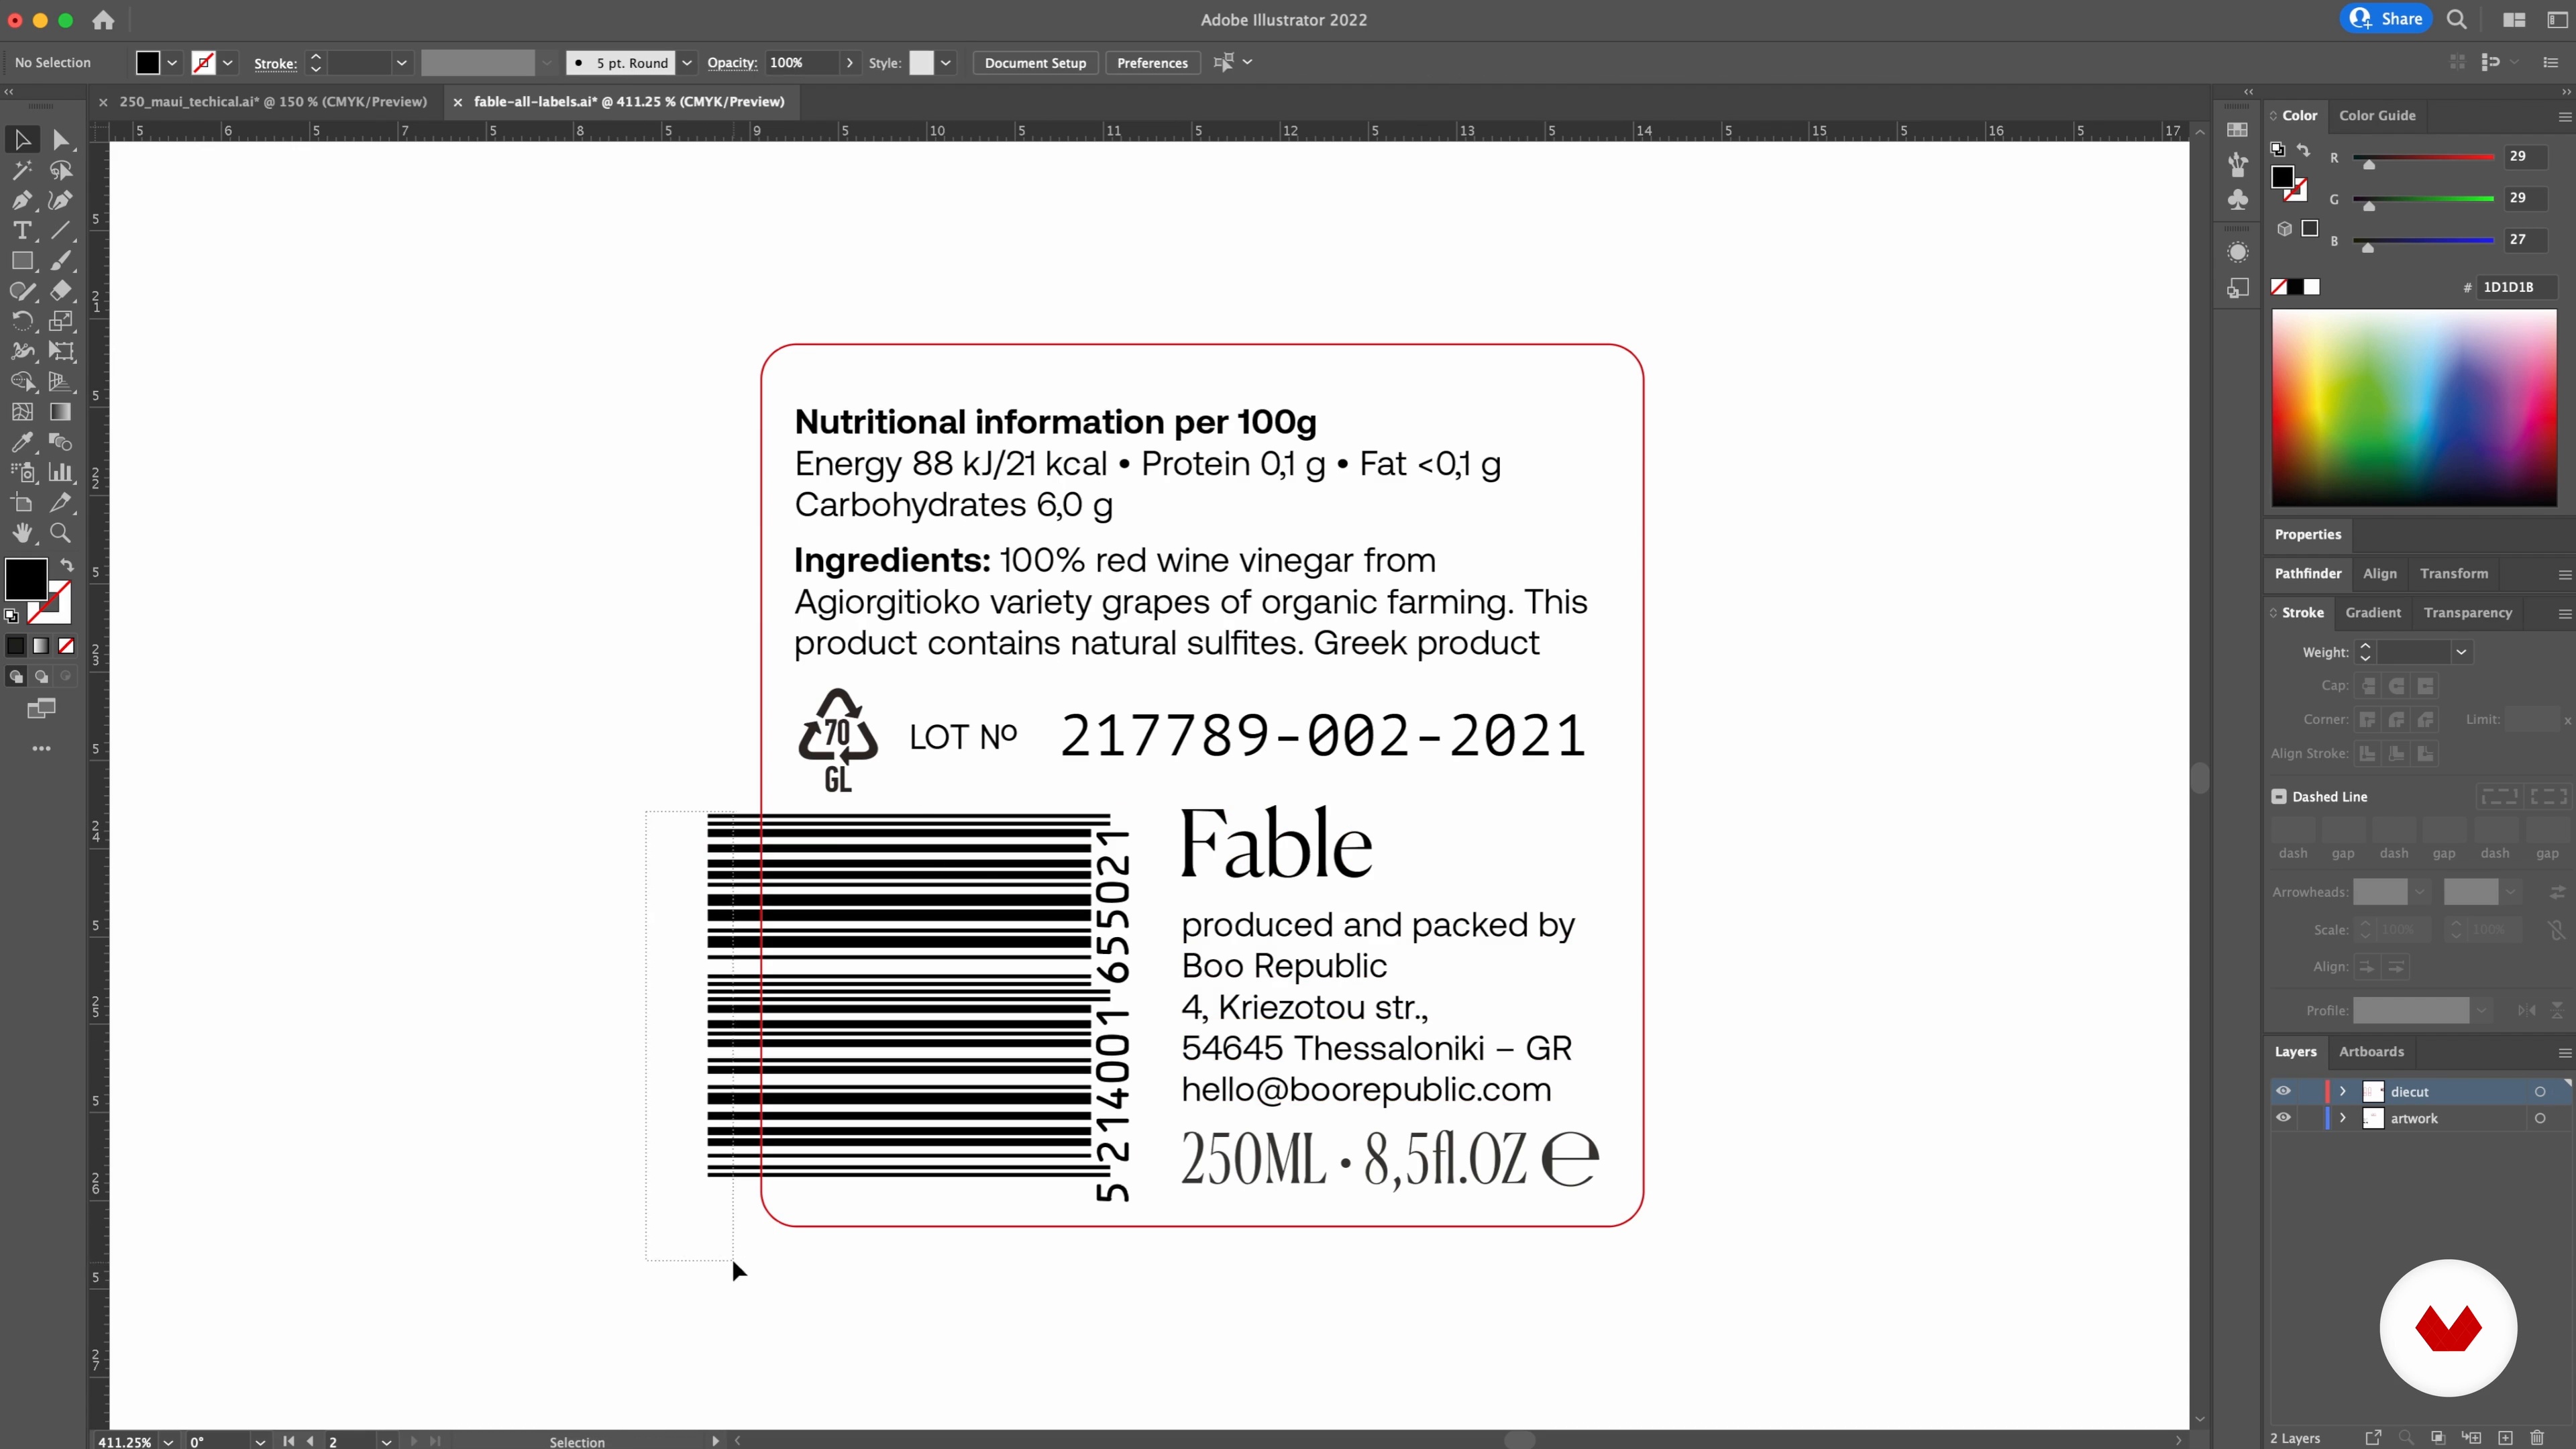Screen dimensions: 2576x1449
Task: Select the Pen tool
Action: click(22, 200)
